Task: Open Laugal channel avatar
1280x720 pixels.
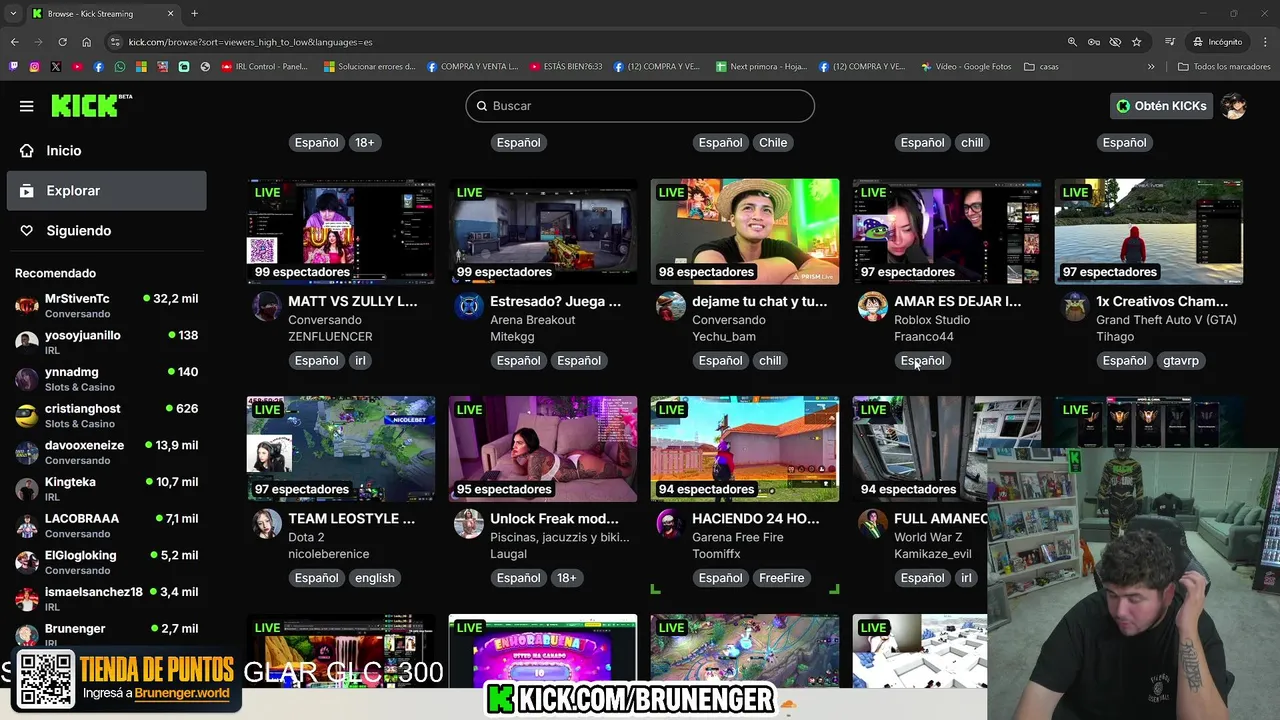Action: 469,523
